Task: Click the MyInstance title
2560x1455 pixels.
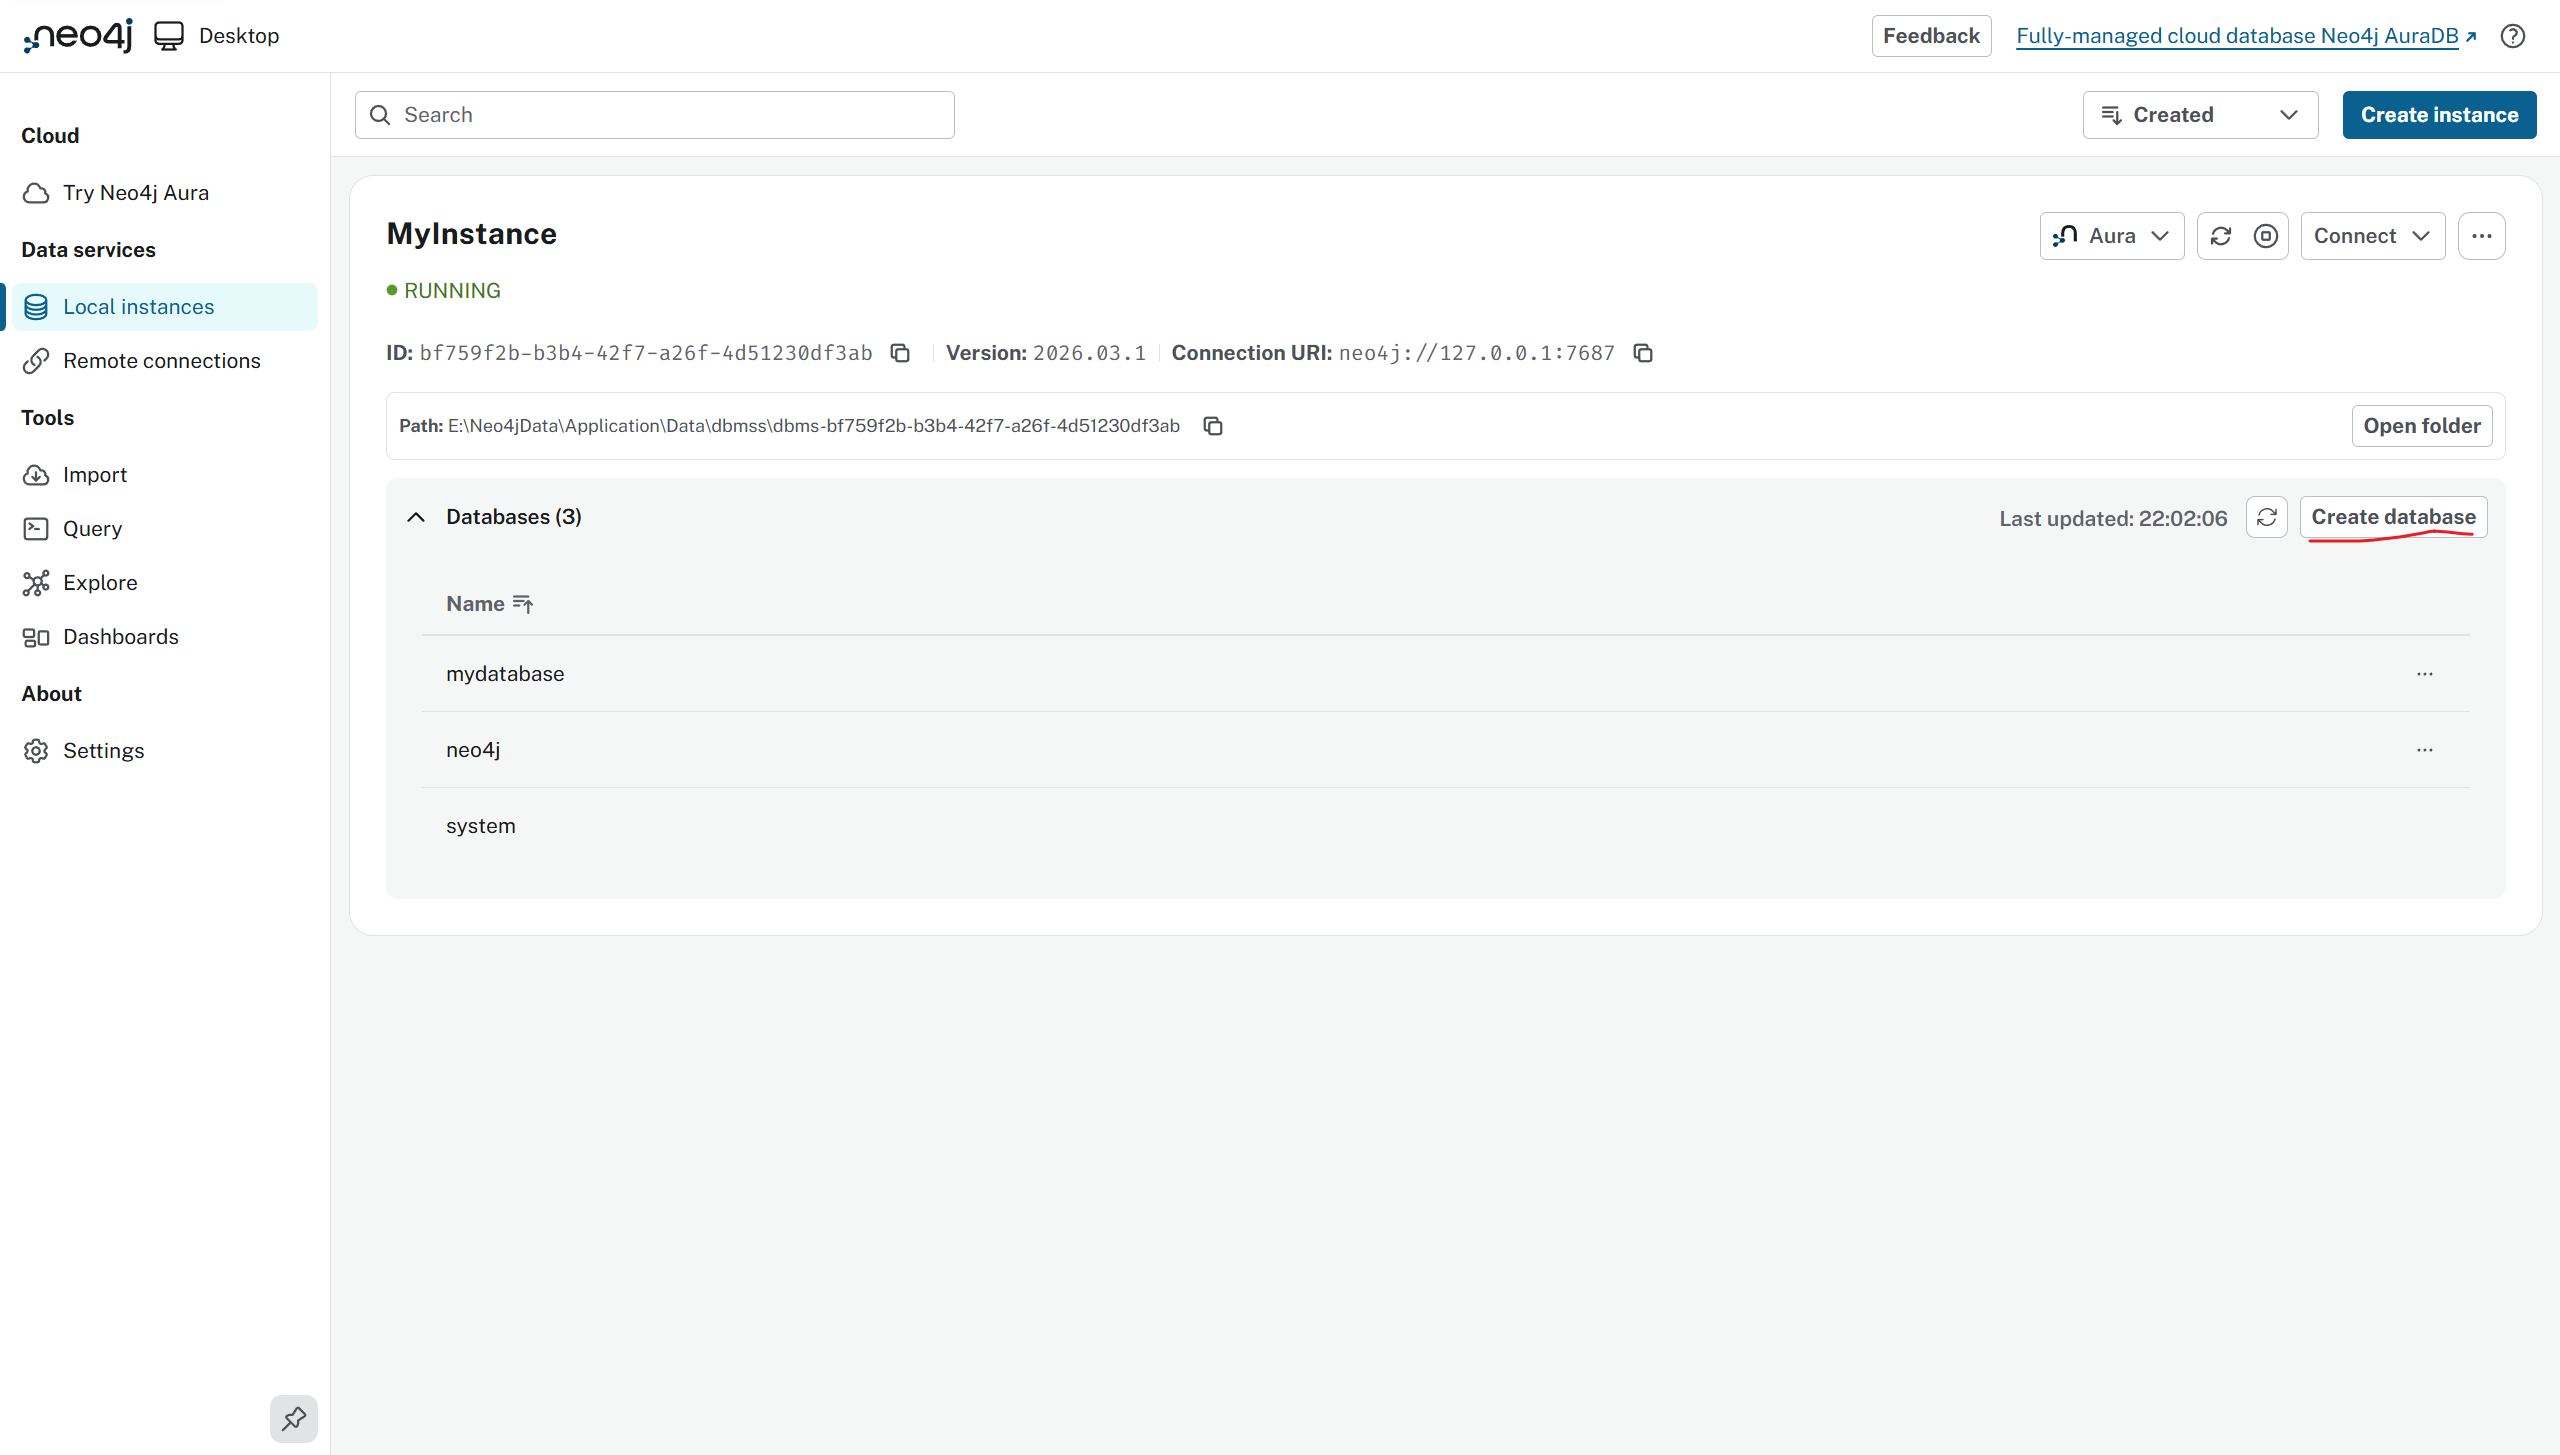Action: pyautogui.click(x=472, y=234)
